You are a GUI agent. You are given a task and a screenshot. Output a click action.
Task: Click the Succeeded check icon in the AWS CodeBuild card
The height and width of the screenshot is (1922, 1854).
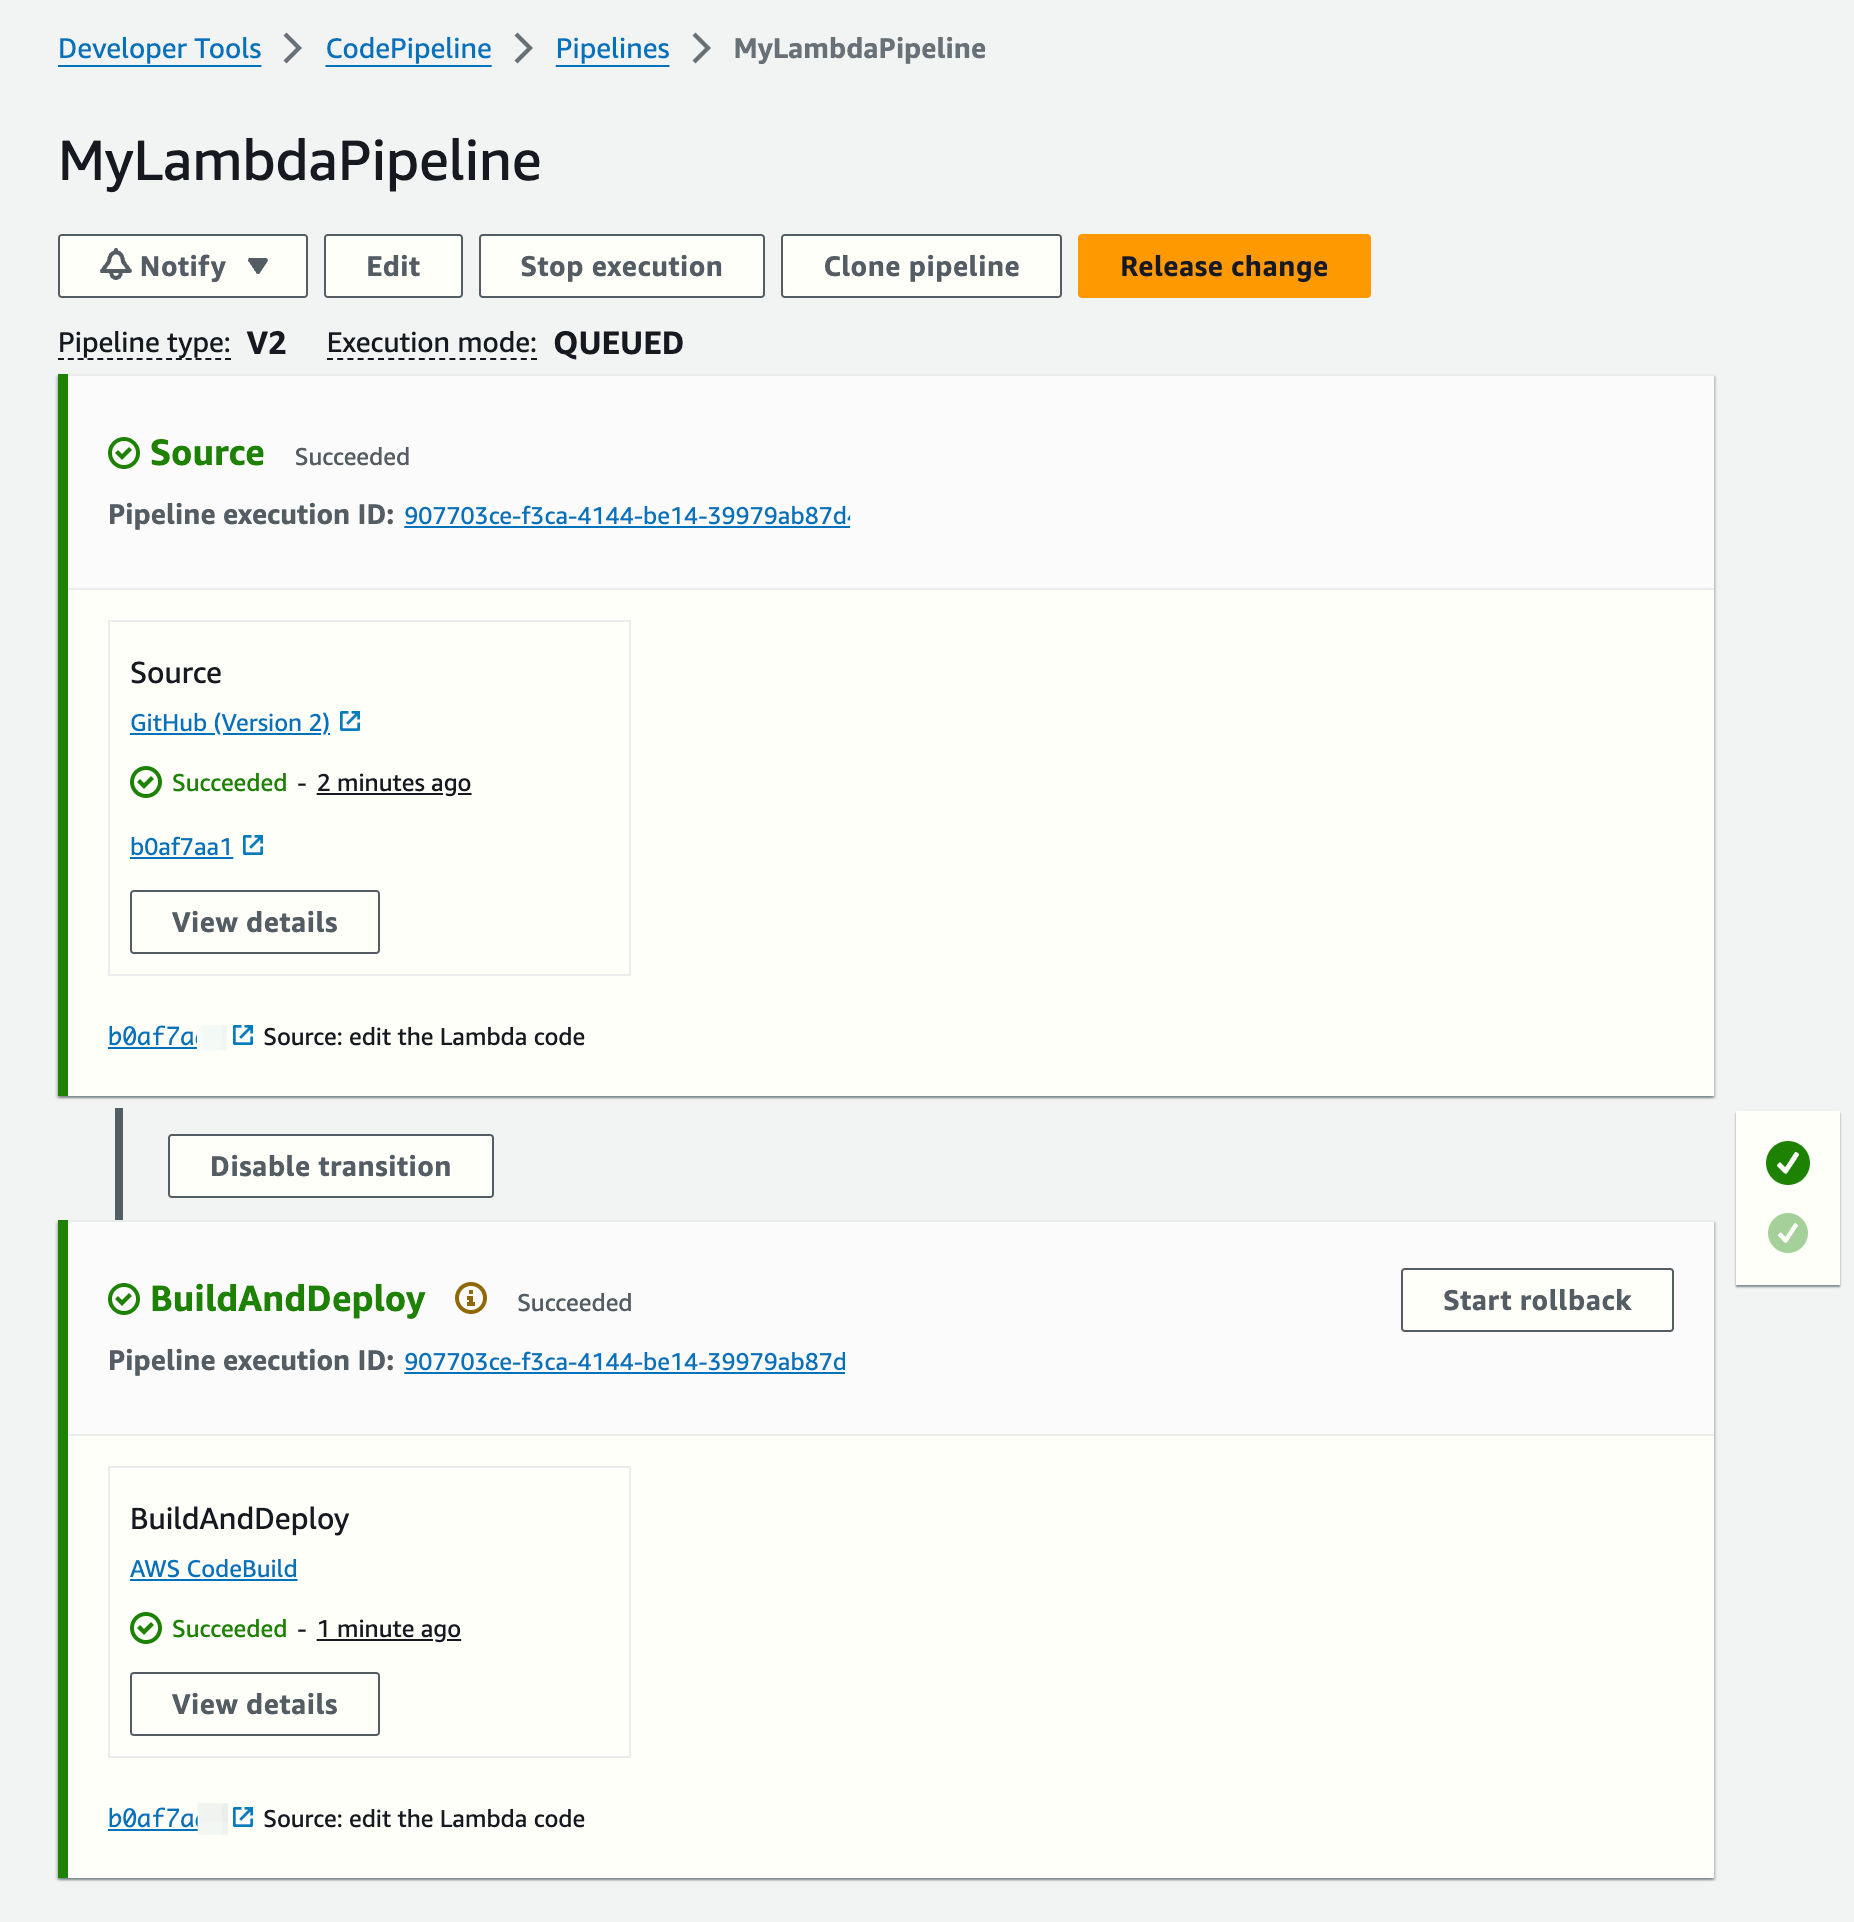(x=146, y=1628)
